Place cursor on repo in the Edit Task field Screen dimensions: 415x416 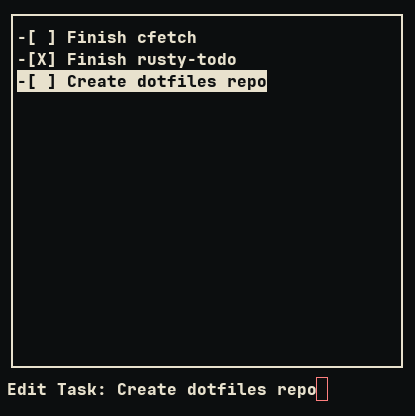coord(297,391)
